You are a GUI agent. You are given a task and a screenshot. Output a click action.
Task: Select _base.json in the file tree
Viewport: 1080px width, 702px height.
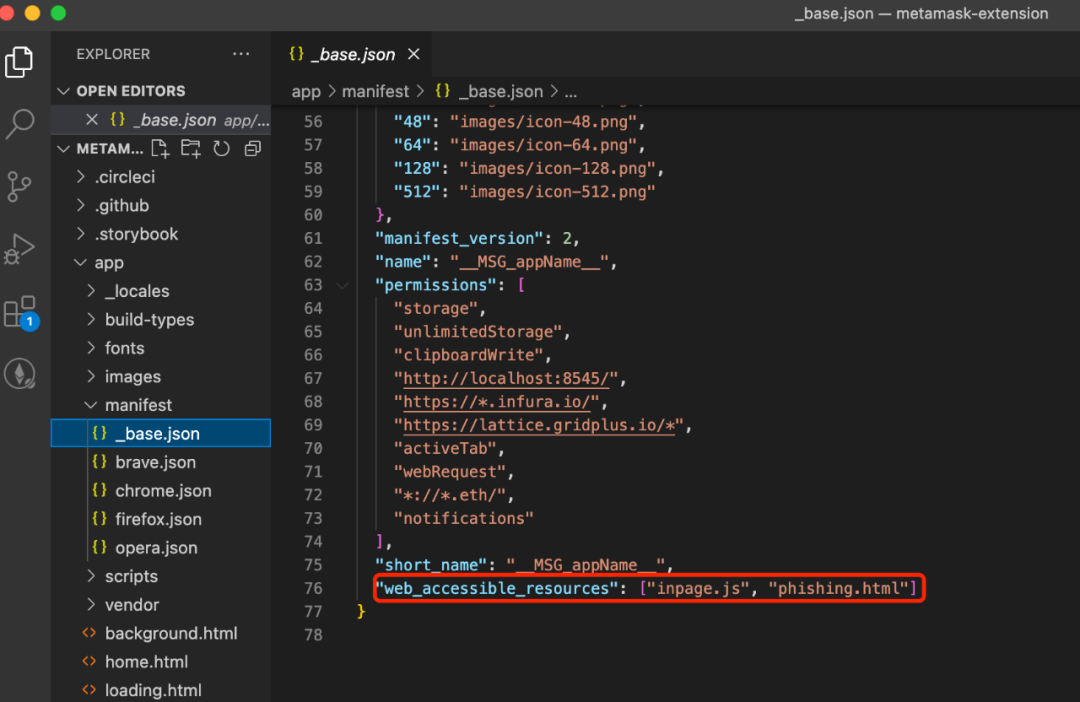(160, 433)
